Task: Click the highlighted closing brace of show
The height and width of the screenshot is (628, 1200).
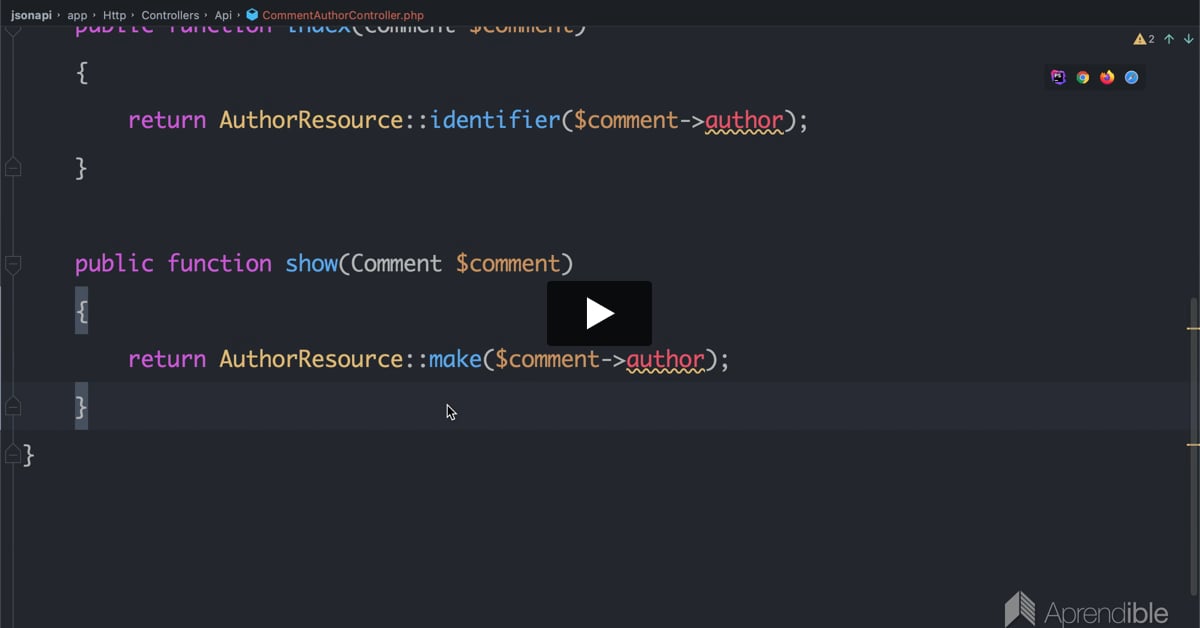Action: (x=81, y=406)
